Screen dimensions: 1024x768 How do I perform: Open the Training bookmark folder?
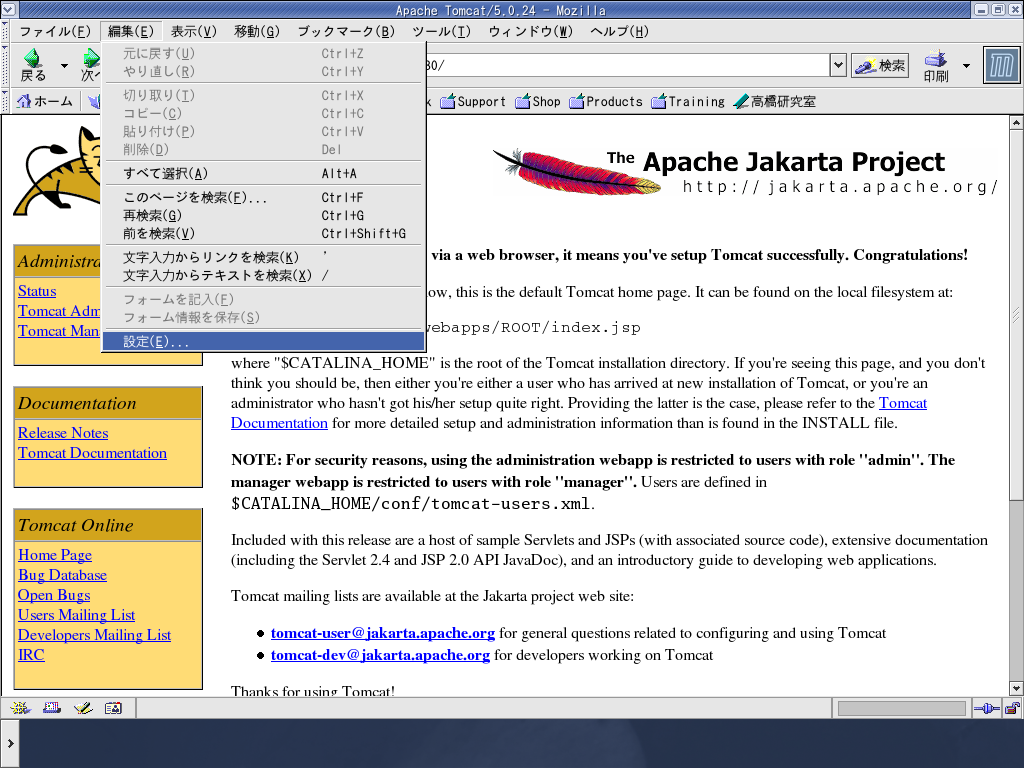688,101
